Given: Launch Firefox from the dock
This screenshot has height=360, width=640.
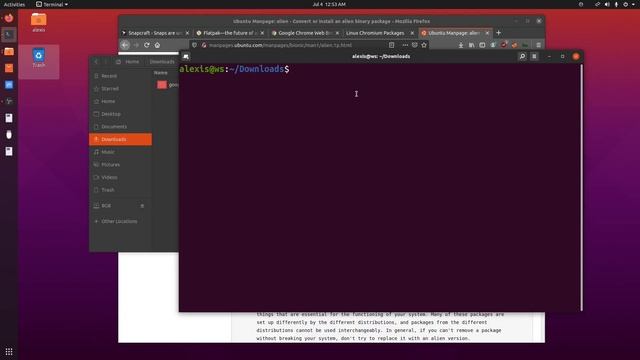Looking at the screenshot, I should (x=9, y=18).
